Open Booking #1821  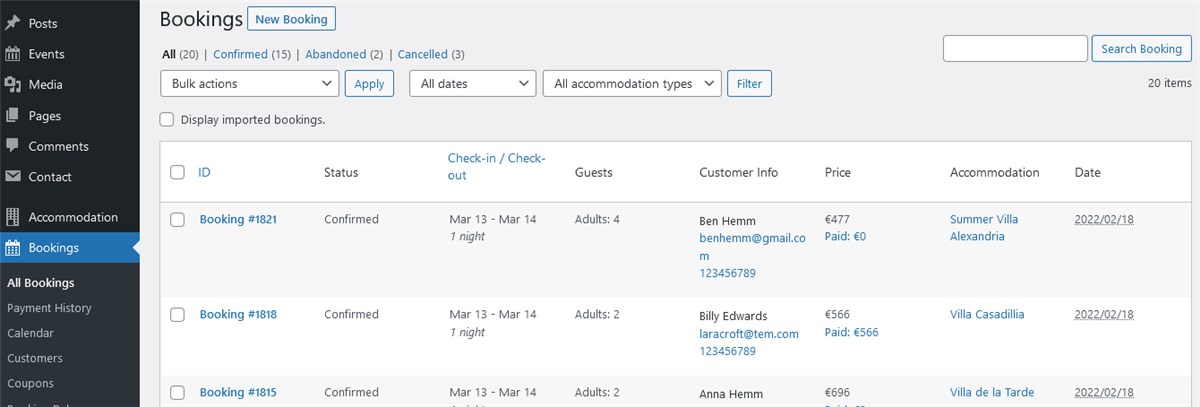point(238,219)
